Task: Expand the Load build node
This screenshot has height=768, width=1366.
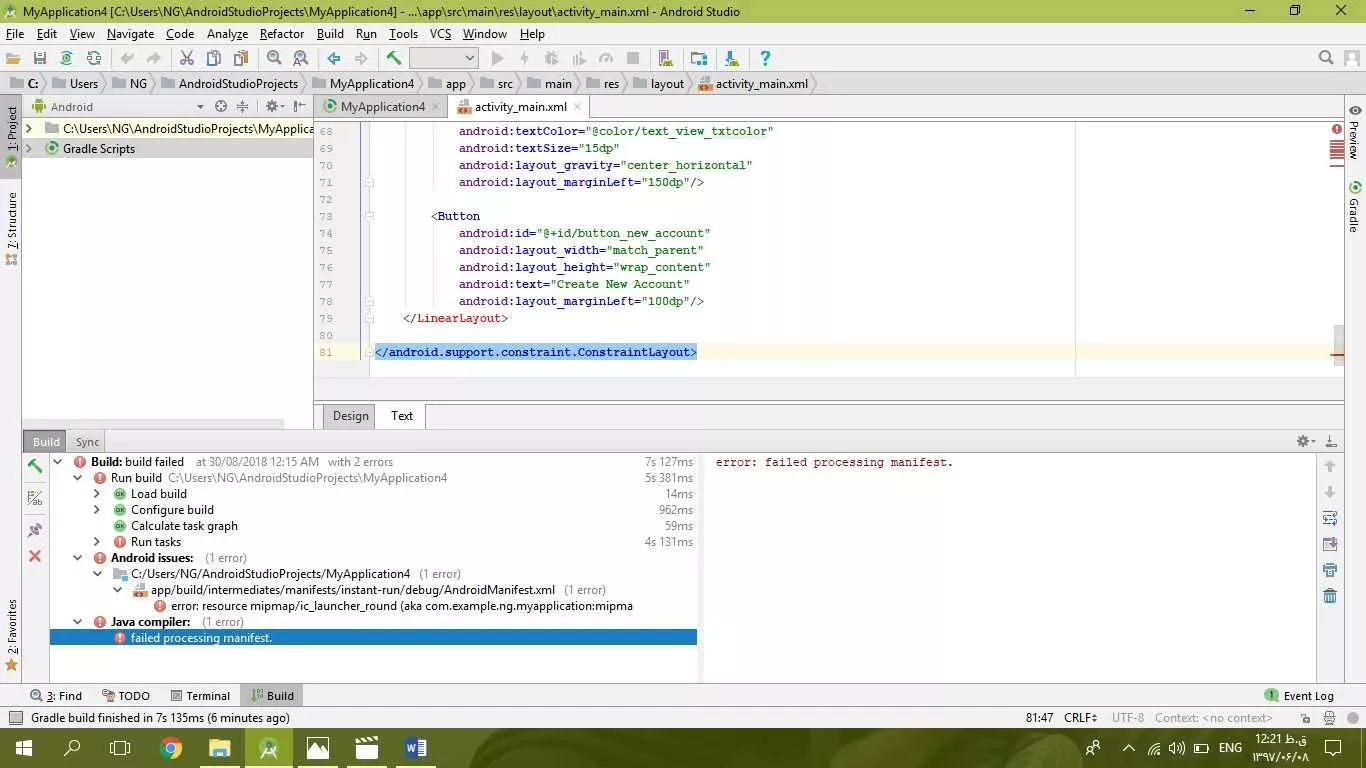Action: coord(97,494)
